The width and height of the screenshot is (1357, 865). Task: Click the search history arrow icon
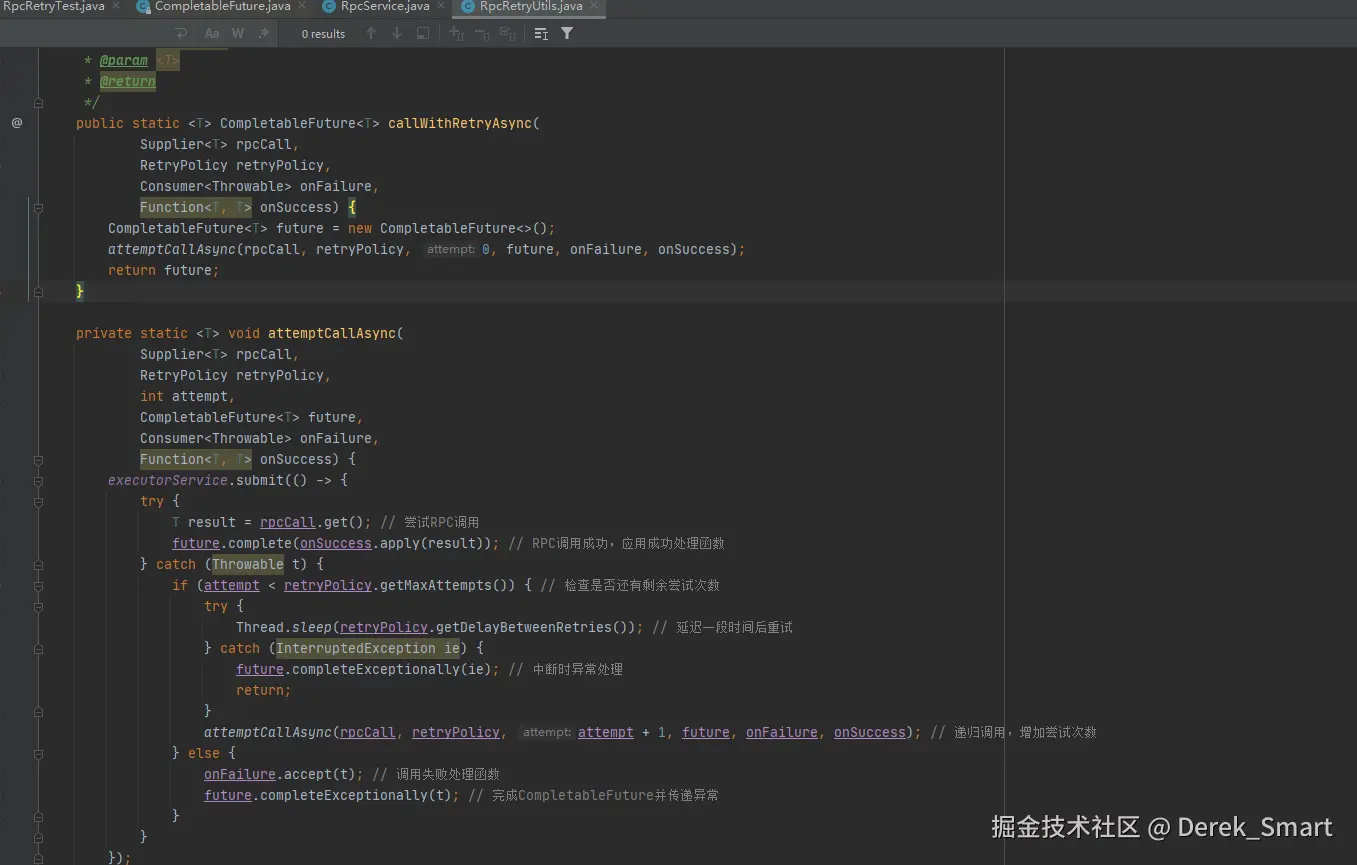(x=181, y=33)
